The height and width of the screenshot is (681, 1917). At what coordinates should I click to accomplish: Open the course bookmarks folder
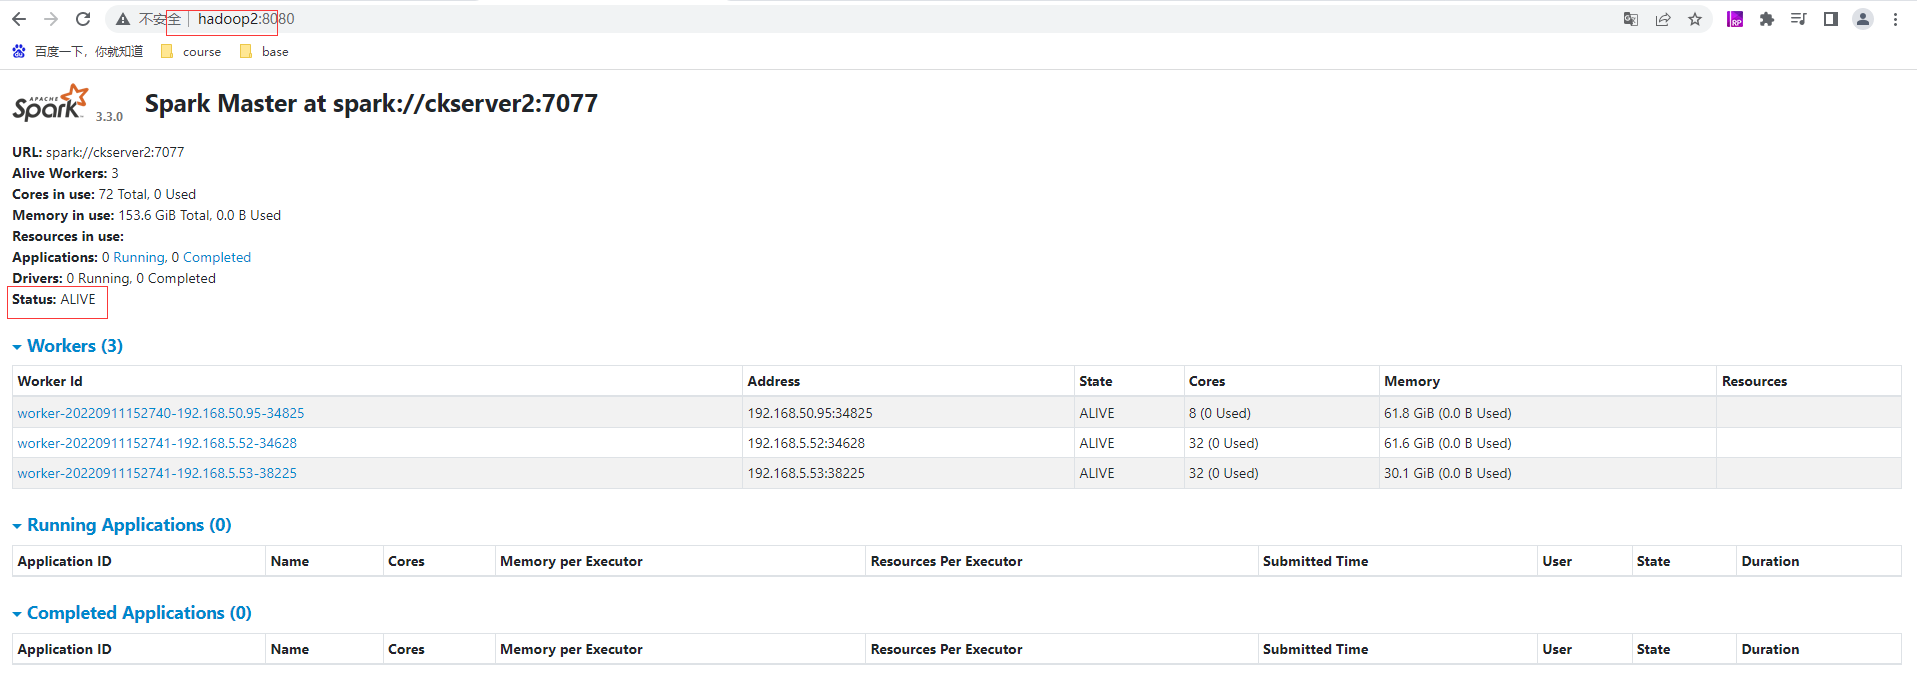pyautogui.click(x=191, y=51)
